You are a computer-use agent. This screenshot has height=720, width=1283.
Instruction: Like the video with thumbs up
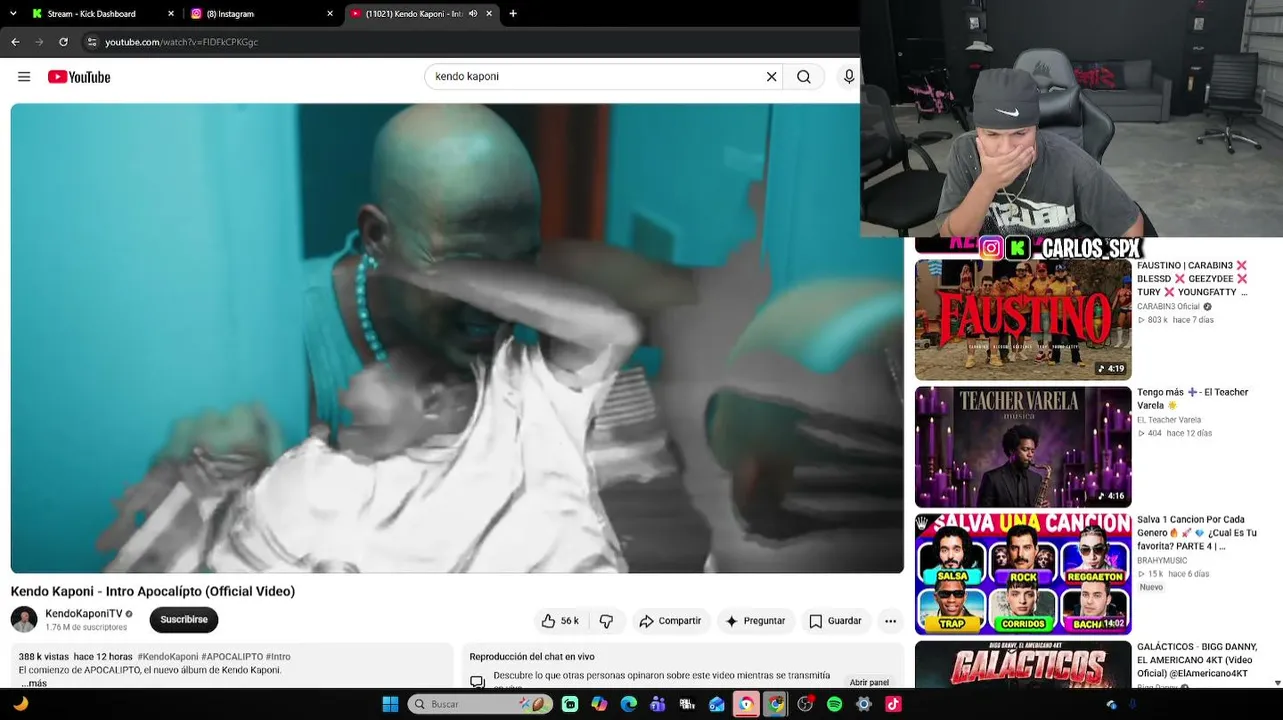(x=561, y=621)
